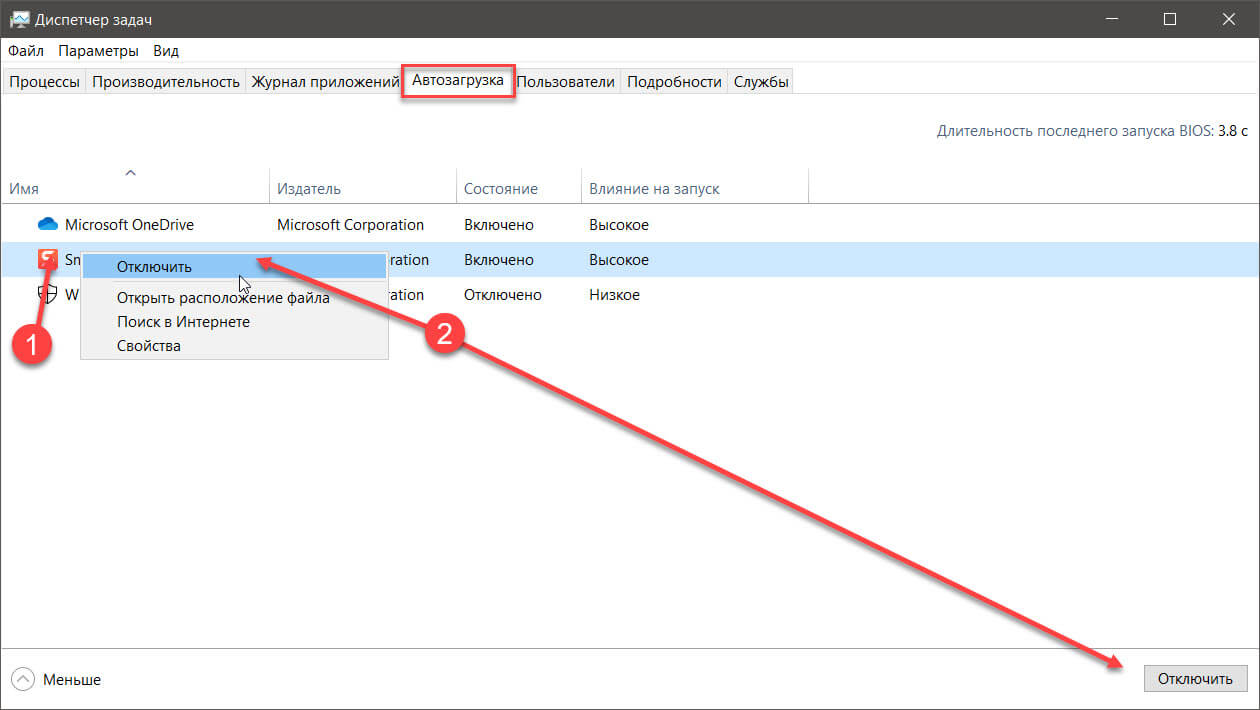Switch to the Процессы tab
The height and width of the screenshot is (710, 1260).
44,82
